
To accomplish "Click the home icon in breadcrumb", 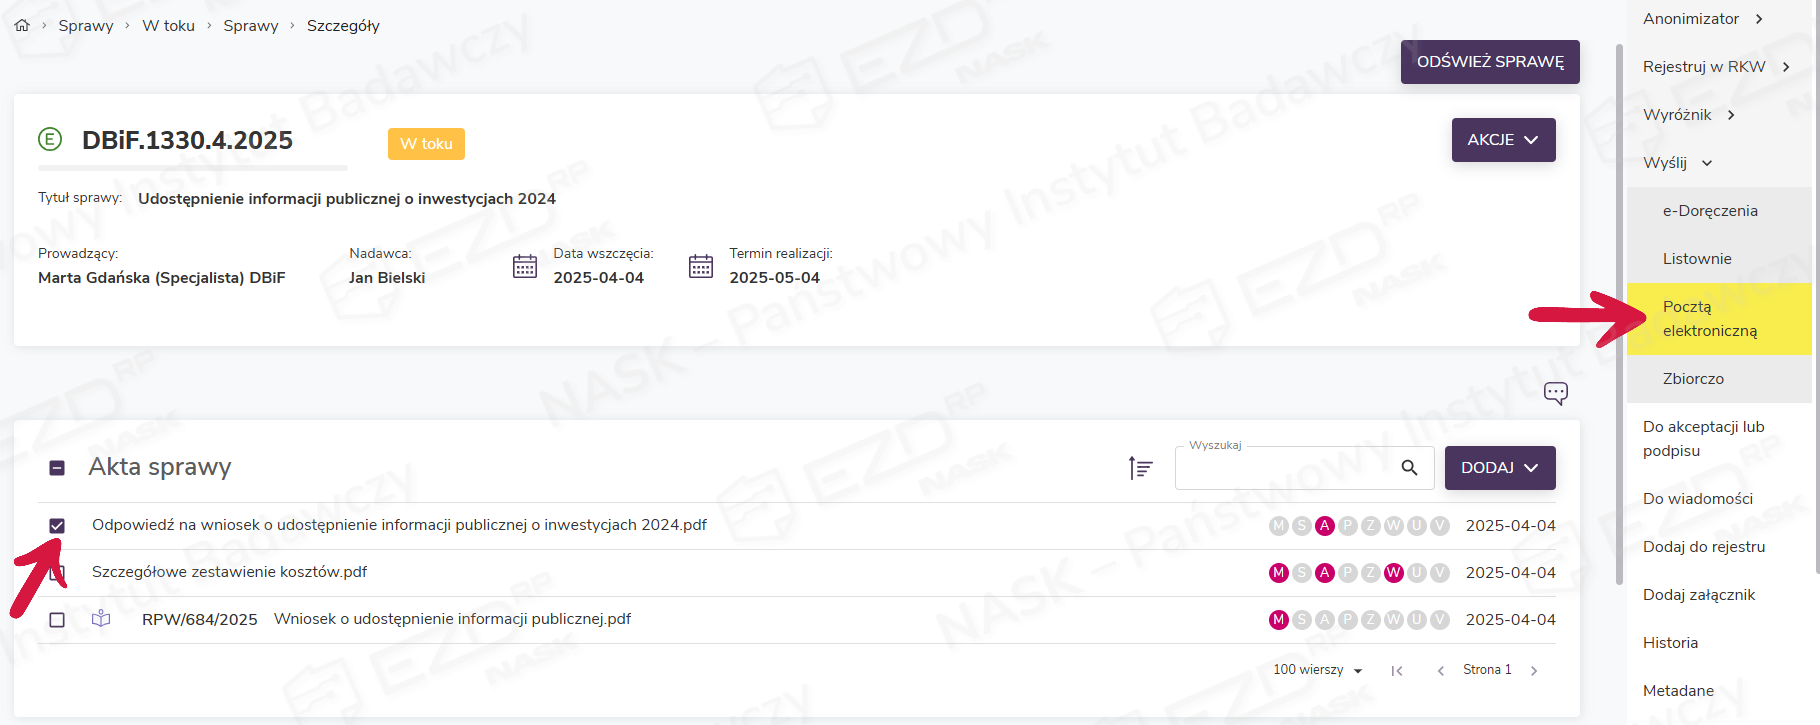I will (x=22, y=26).
